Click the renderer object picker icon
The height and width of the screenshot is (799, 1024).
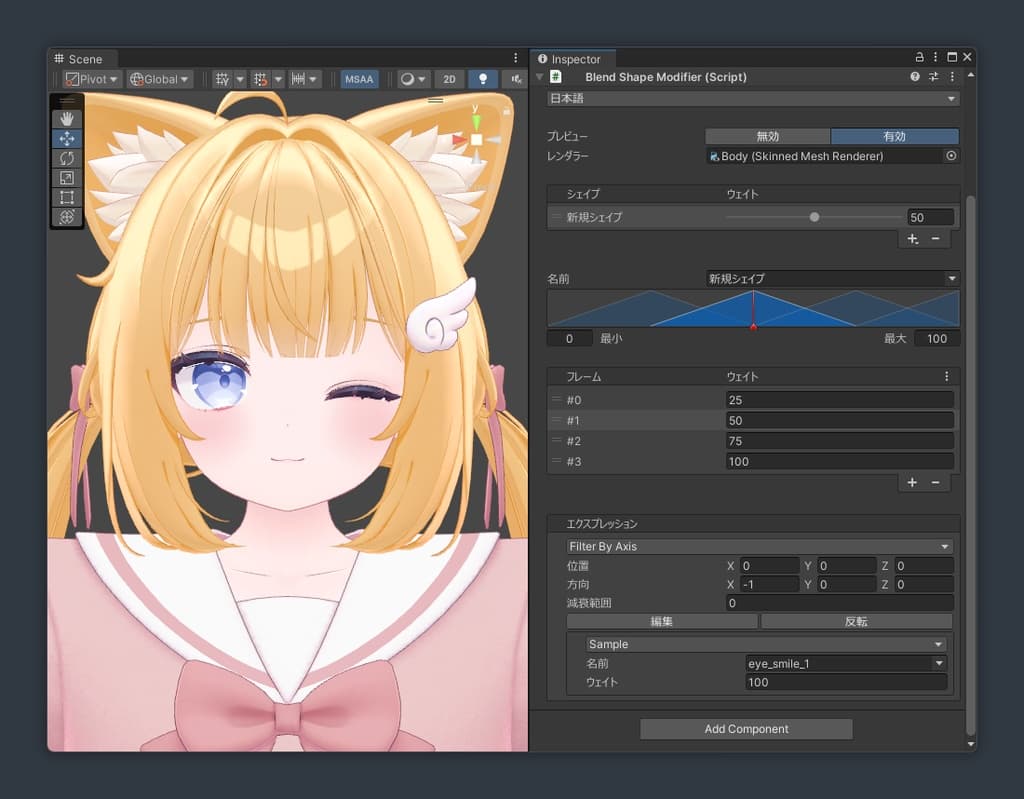[951, 156]
